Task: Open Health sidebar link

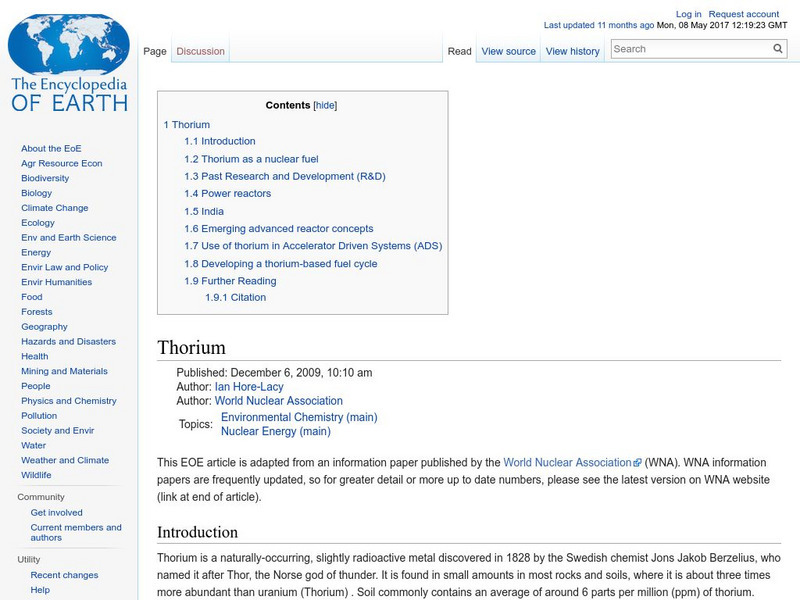Action: [35, 356]
